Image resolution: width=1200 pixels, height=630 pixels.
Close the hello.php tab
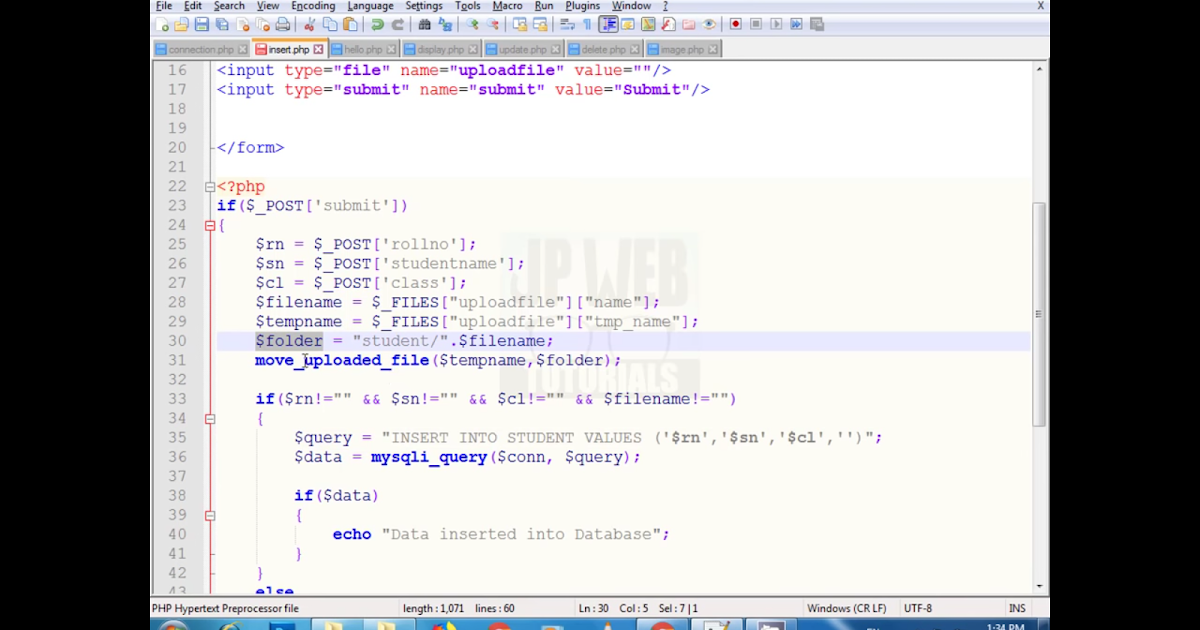[x=389, y=48]
